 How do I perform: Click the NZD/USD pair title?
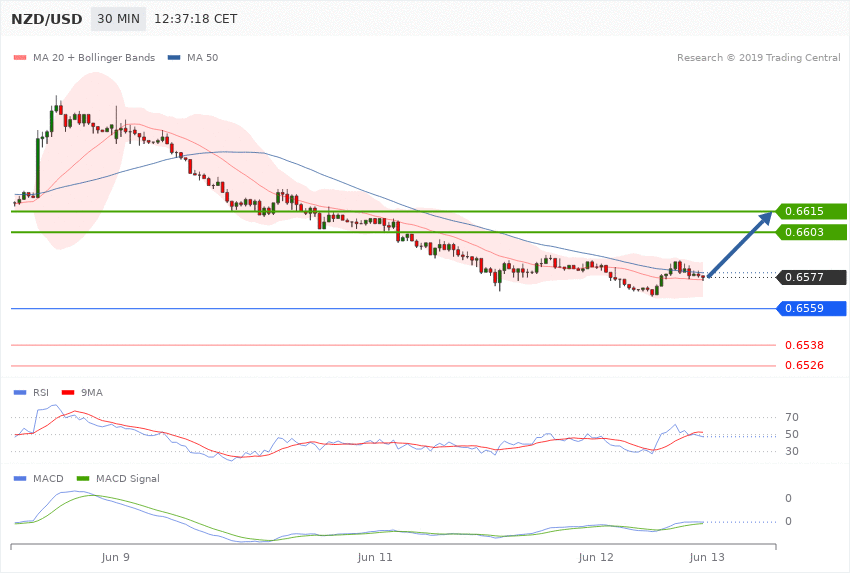coord(47,19)
